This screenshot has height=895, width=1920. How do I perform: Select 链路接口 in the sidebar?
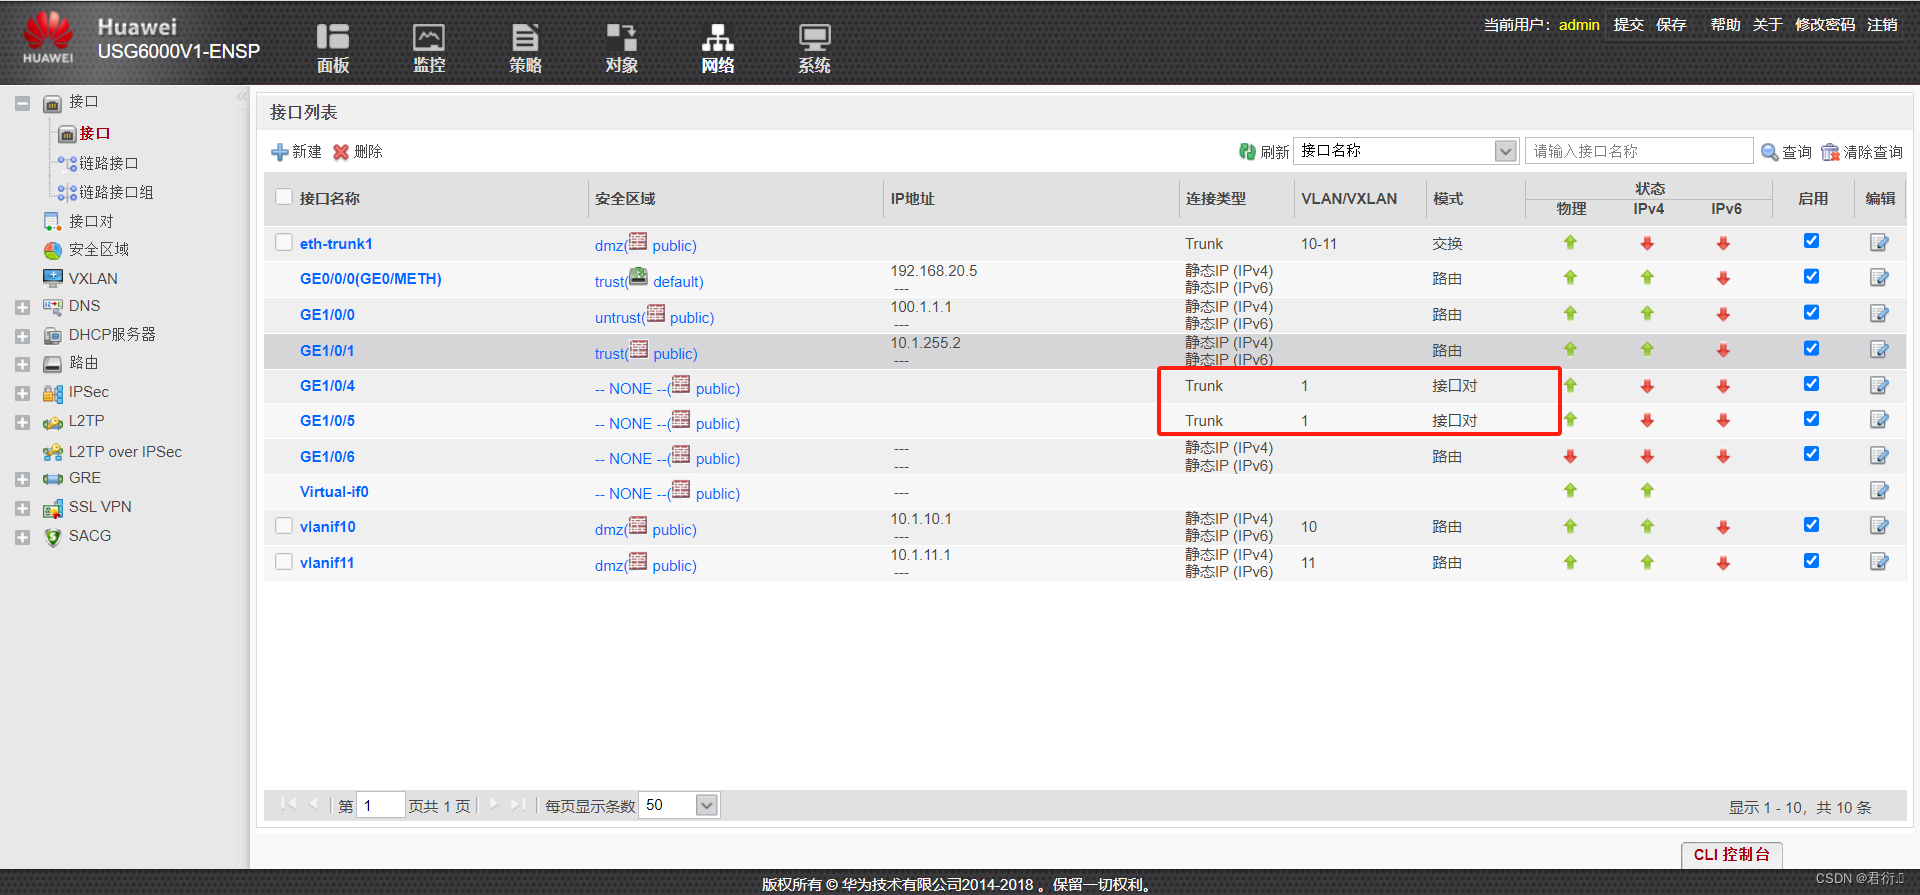click(x=108, y=163)
